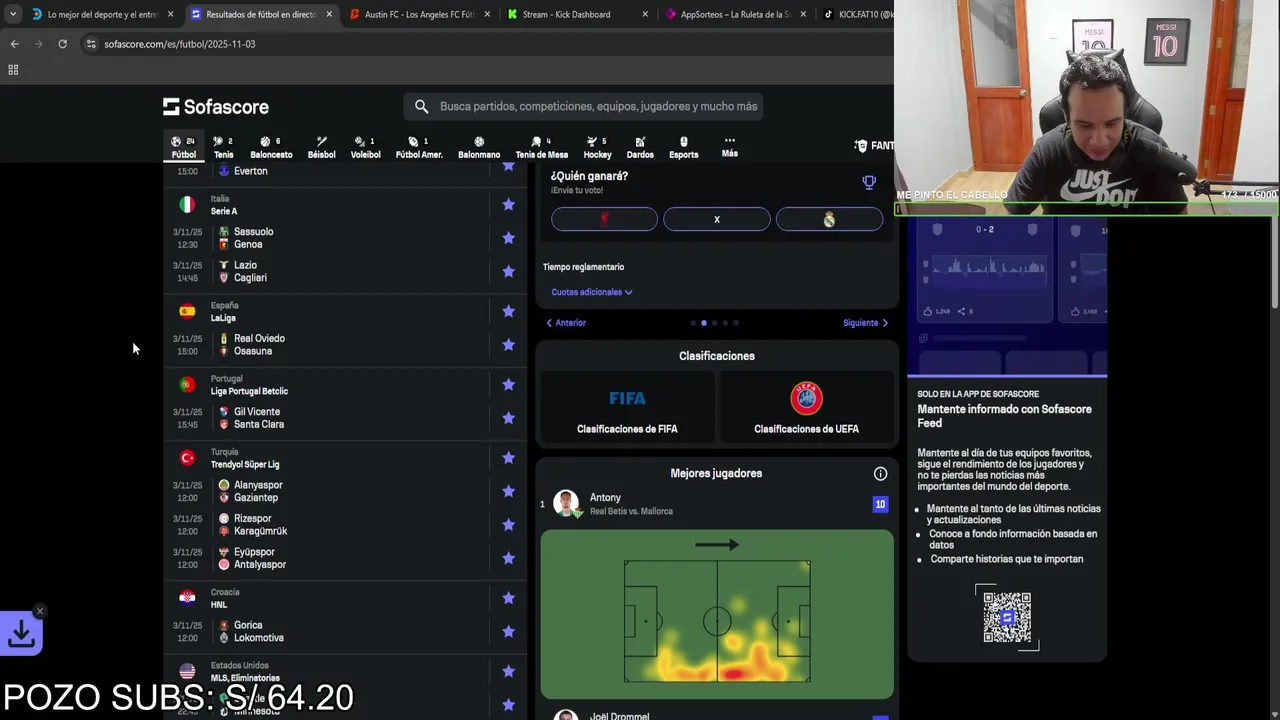1280x720 pixels.
Task: Expand the Cuotas adicionales dropdown
Action: (x=592, y=292)
